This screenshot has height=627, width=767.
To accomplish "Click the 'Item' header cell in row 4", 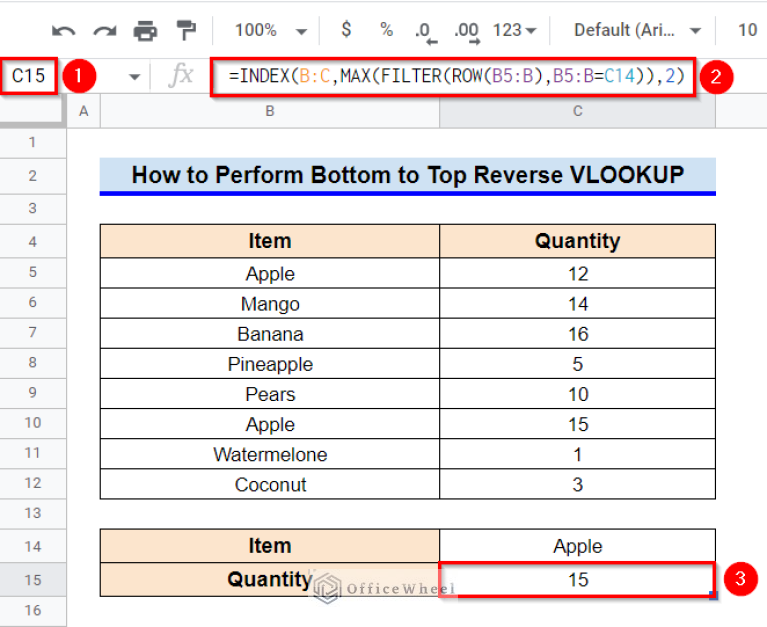I will [x=270, y=241].
